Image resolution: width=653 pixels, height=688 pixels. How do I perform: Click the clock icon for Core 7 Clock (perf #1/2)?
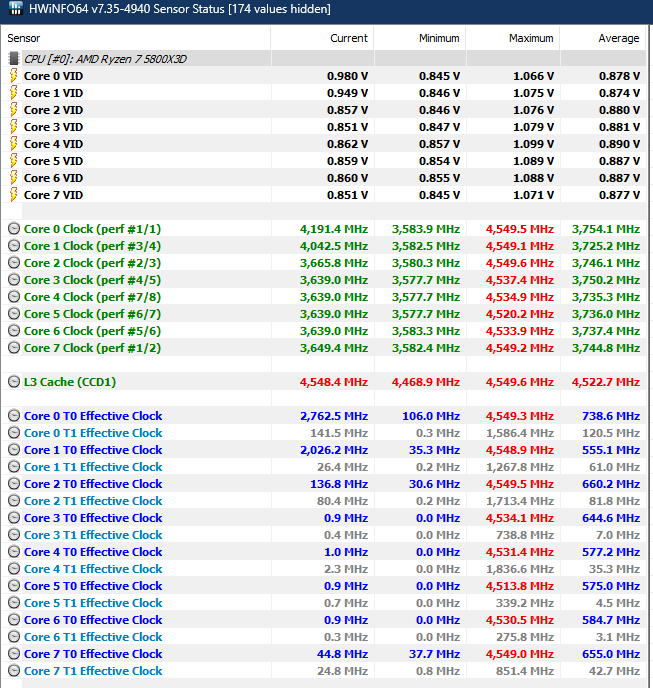coord(14,348)
